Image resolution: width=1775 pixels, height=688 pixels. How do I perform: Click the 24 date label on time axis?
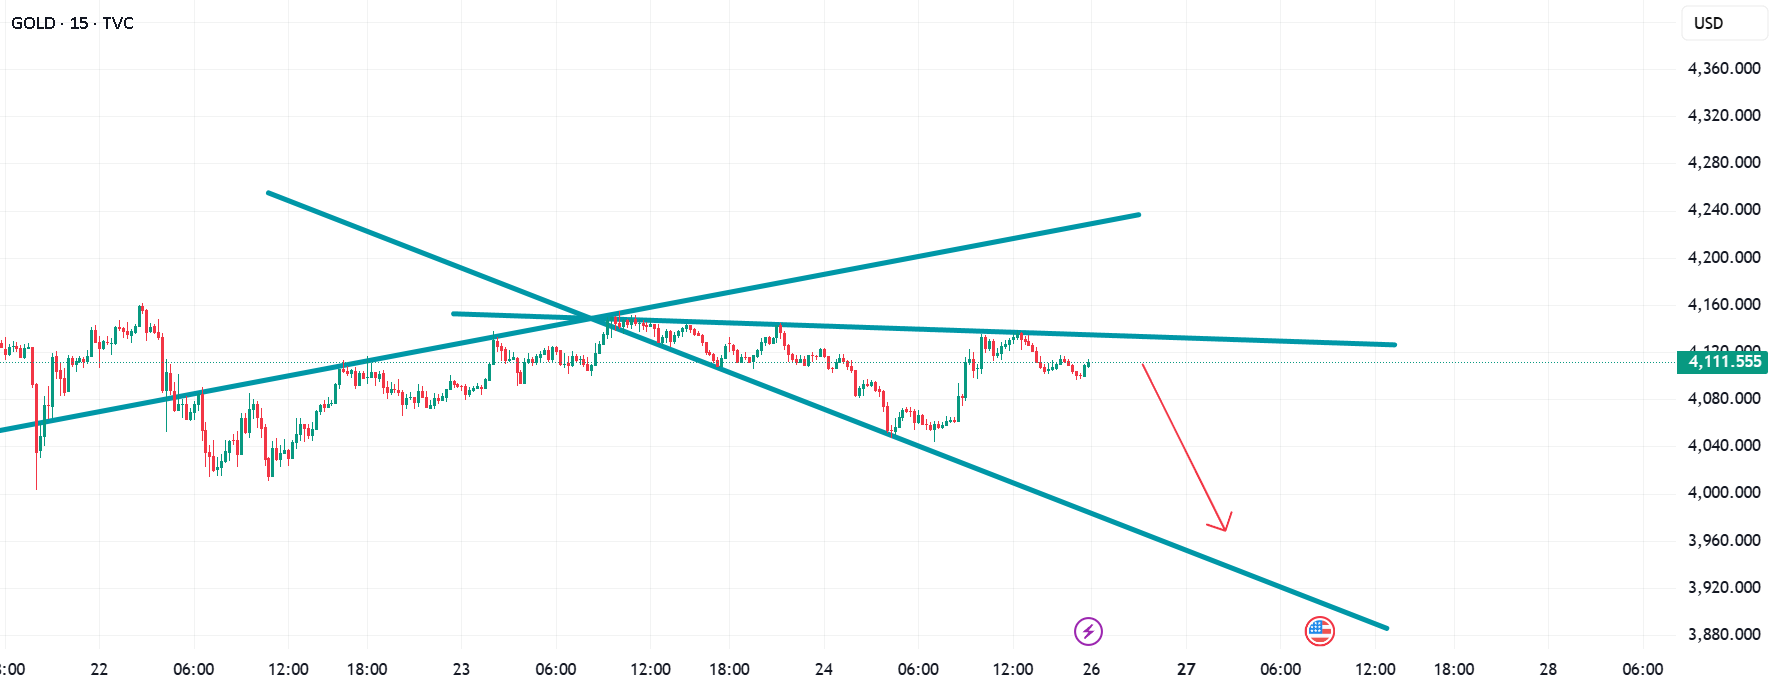pos(824,669)
